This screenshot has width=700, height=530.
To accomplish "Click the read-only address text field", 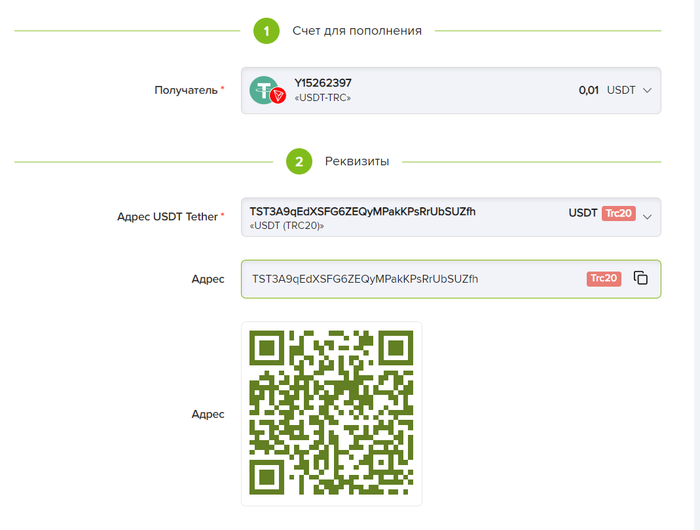I will click(410, 279).
